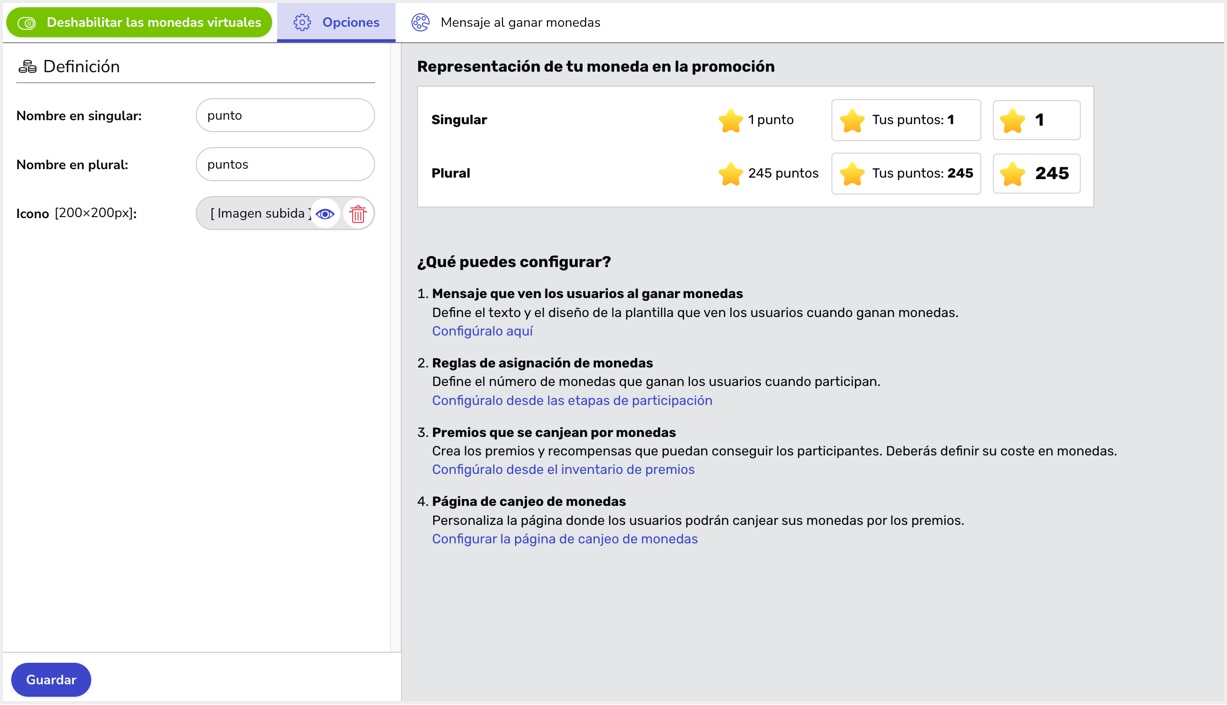Click heading Representación de tu moneda en la promoción
Screen dimensions: 1227x705
(596, 67)
